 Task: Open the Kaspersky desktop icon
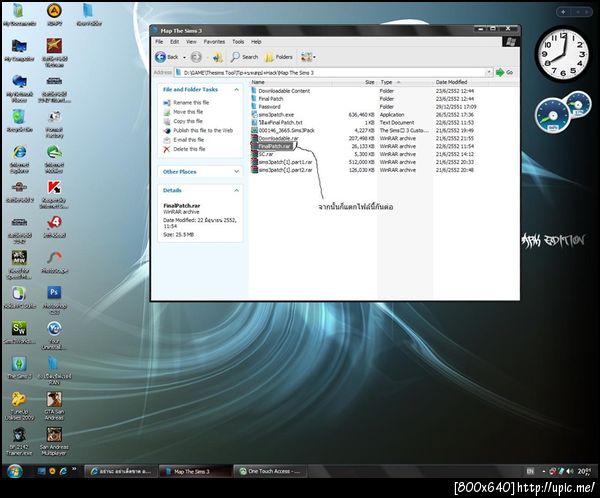pyautogui.click(x=54, y=194)
